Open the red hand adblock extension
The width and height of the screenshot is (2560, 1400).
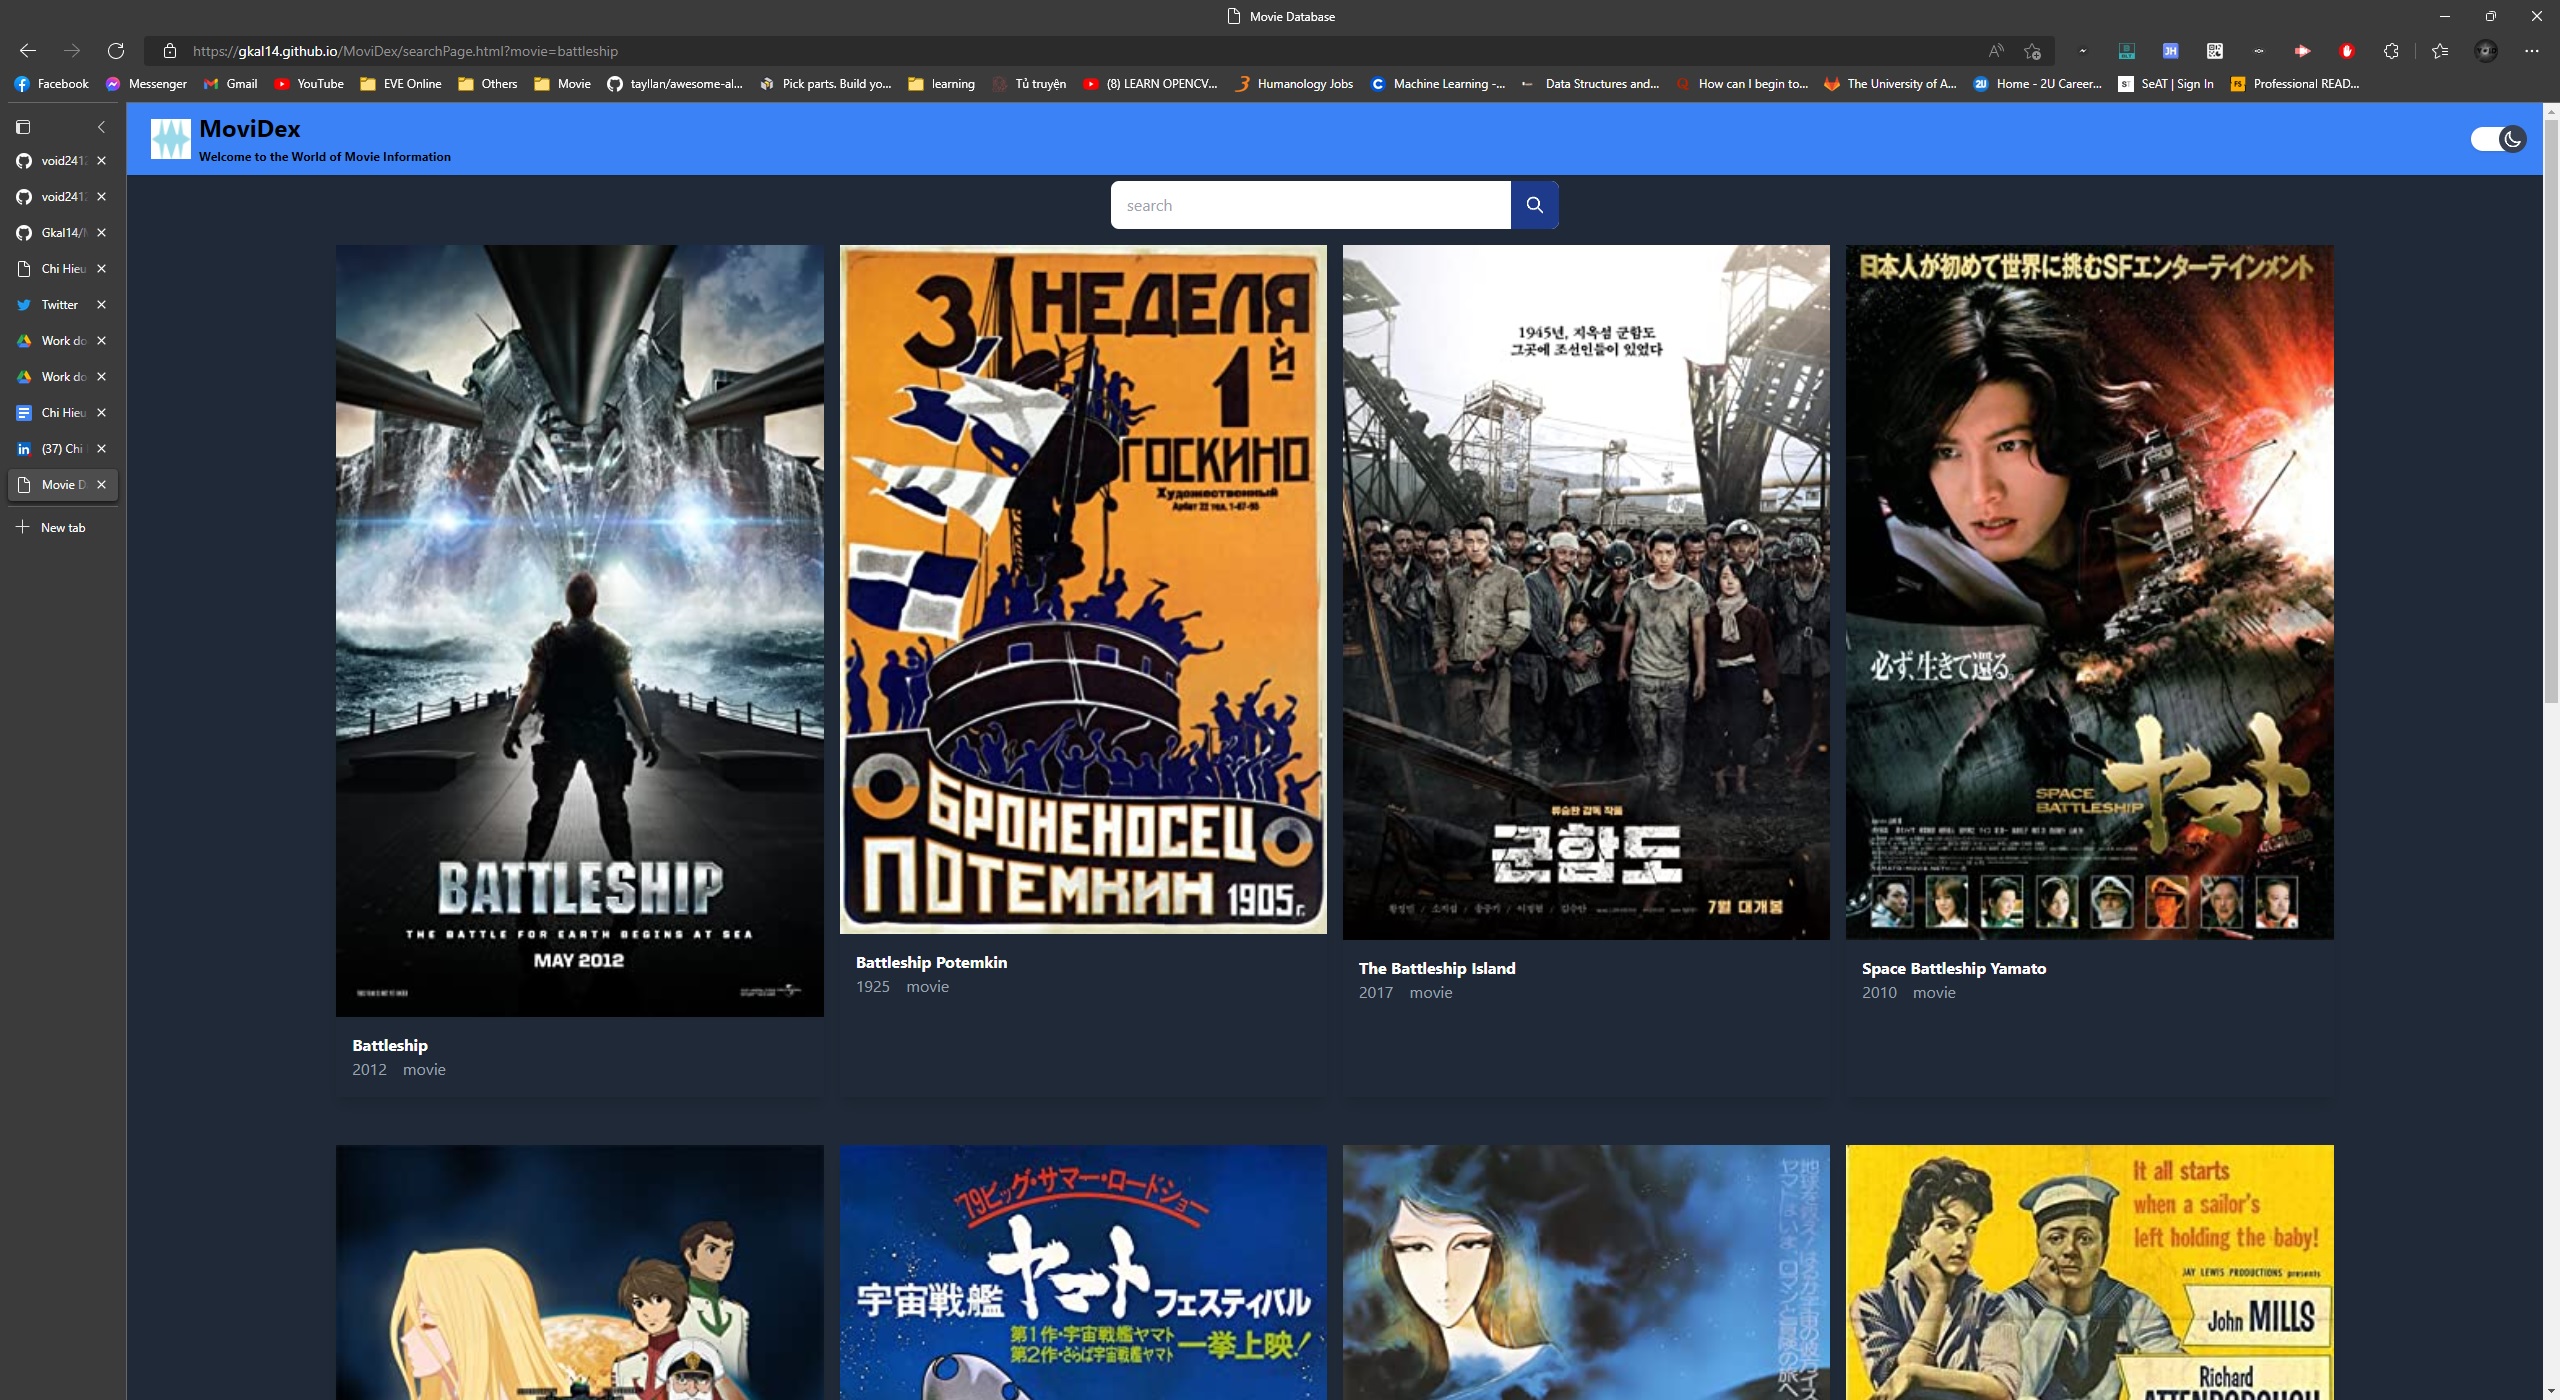coord(2347,51)
